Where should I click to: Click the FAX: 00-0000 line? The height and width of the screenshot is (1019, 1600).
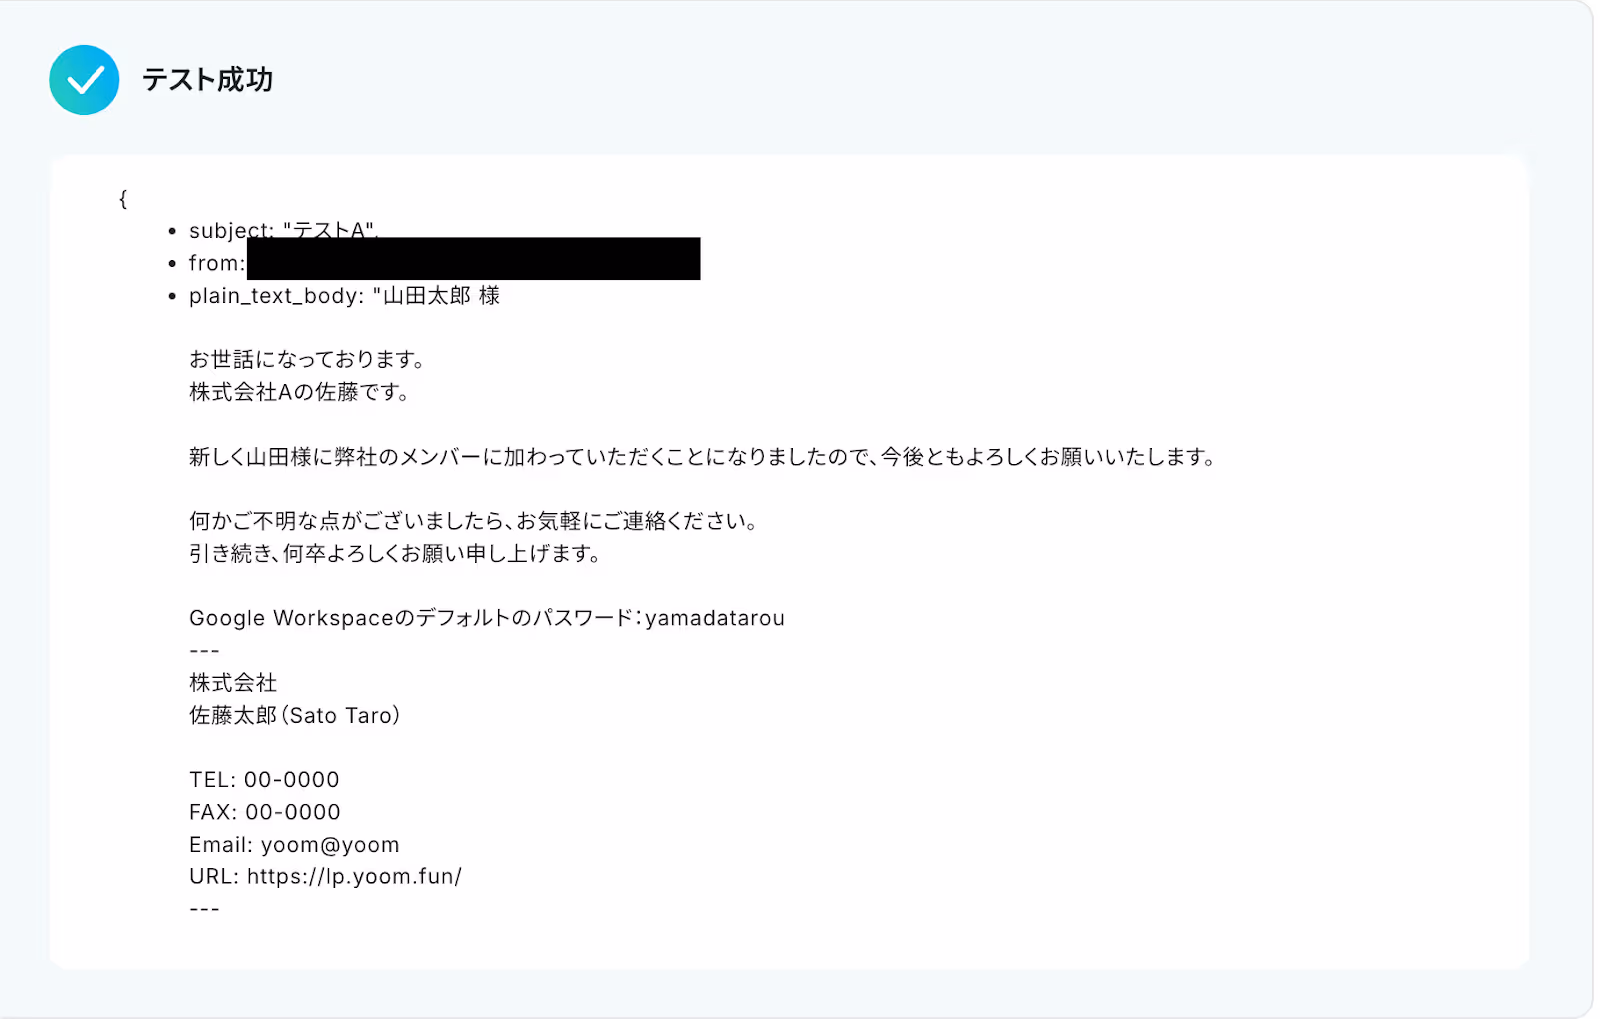265,812
